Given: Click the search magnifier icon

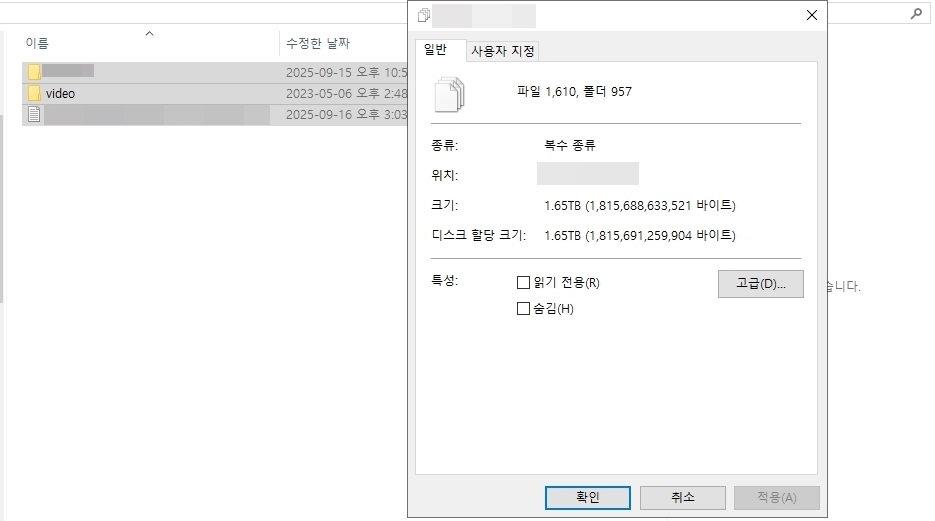Looking at the screenshot, I should coord(917,13).
